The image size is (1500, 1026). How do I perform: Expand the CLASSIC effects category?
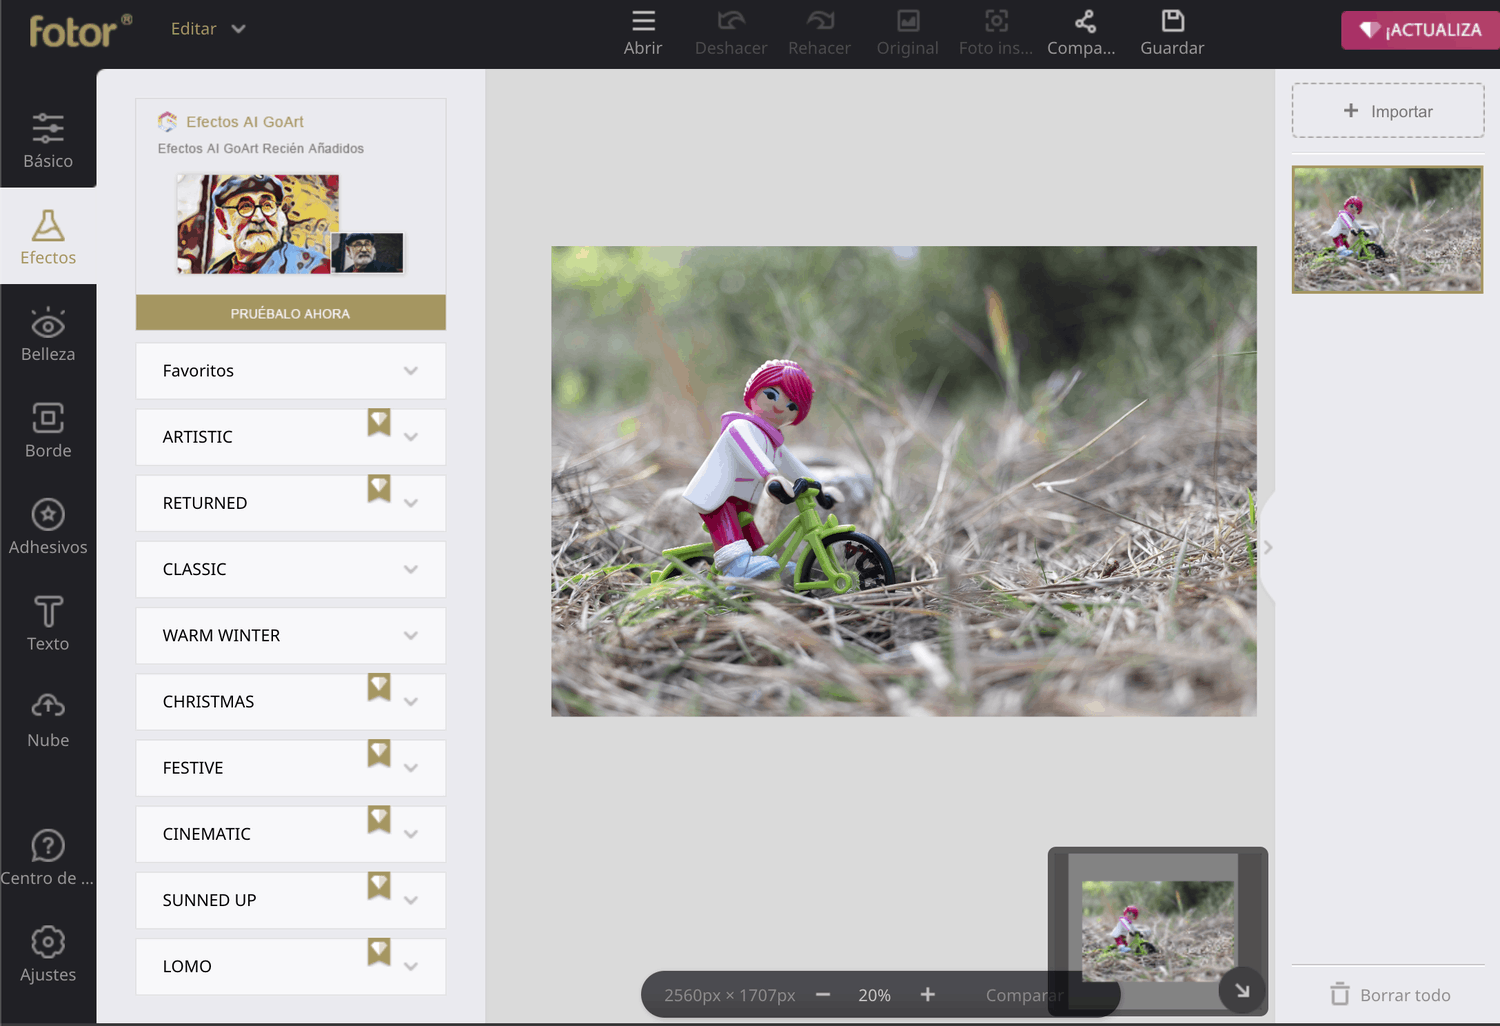coord(291,569)
